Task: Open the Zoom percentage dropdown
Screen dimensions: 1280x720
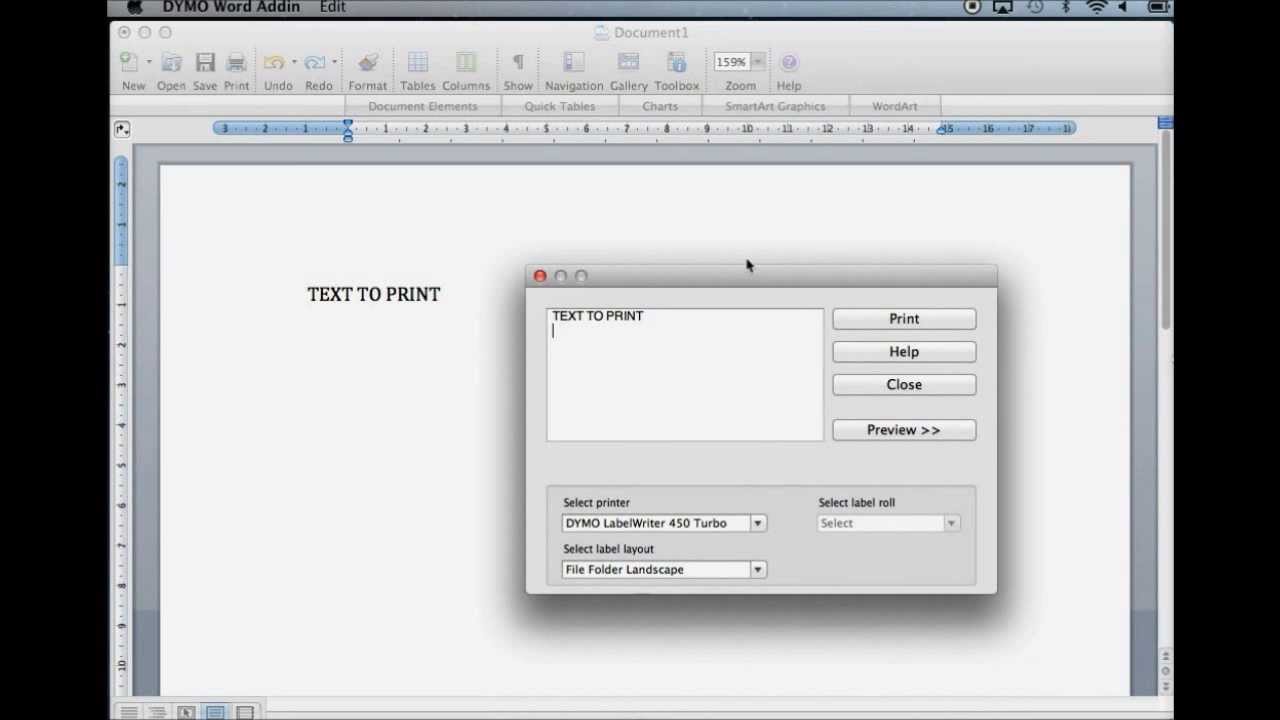Action: (x=758, y=62)
